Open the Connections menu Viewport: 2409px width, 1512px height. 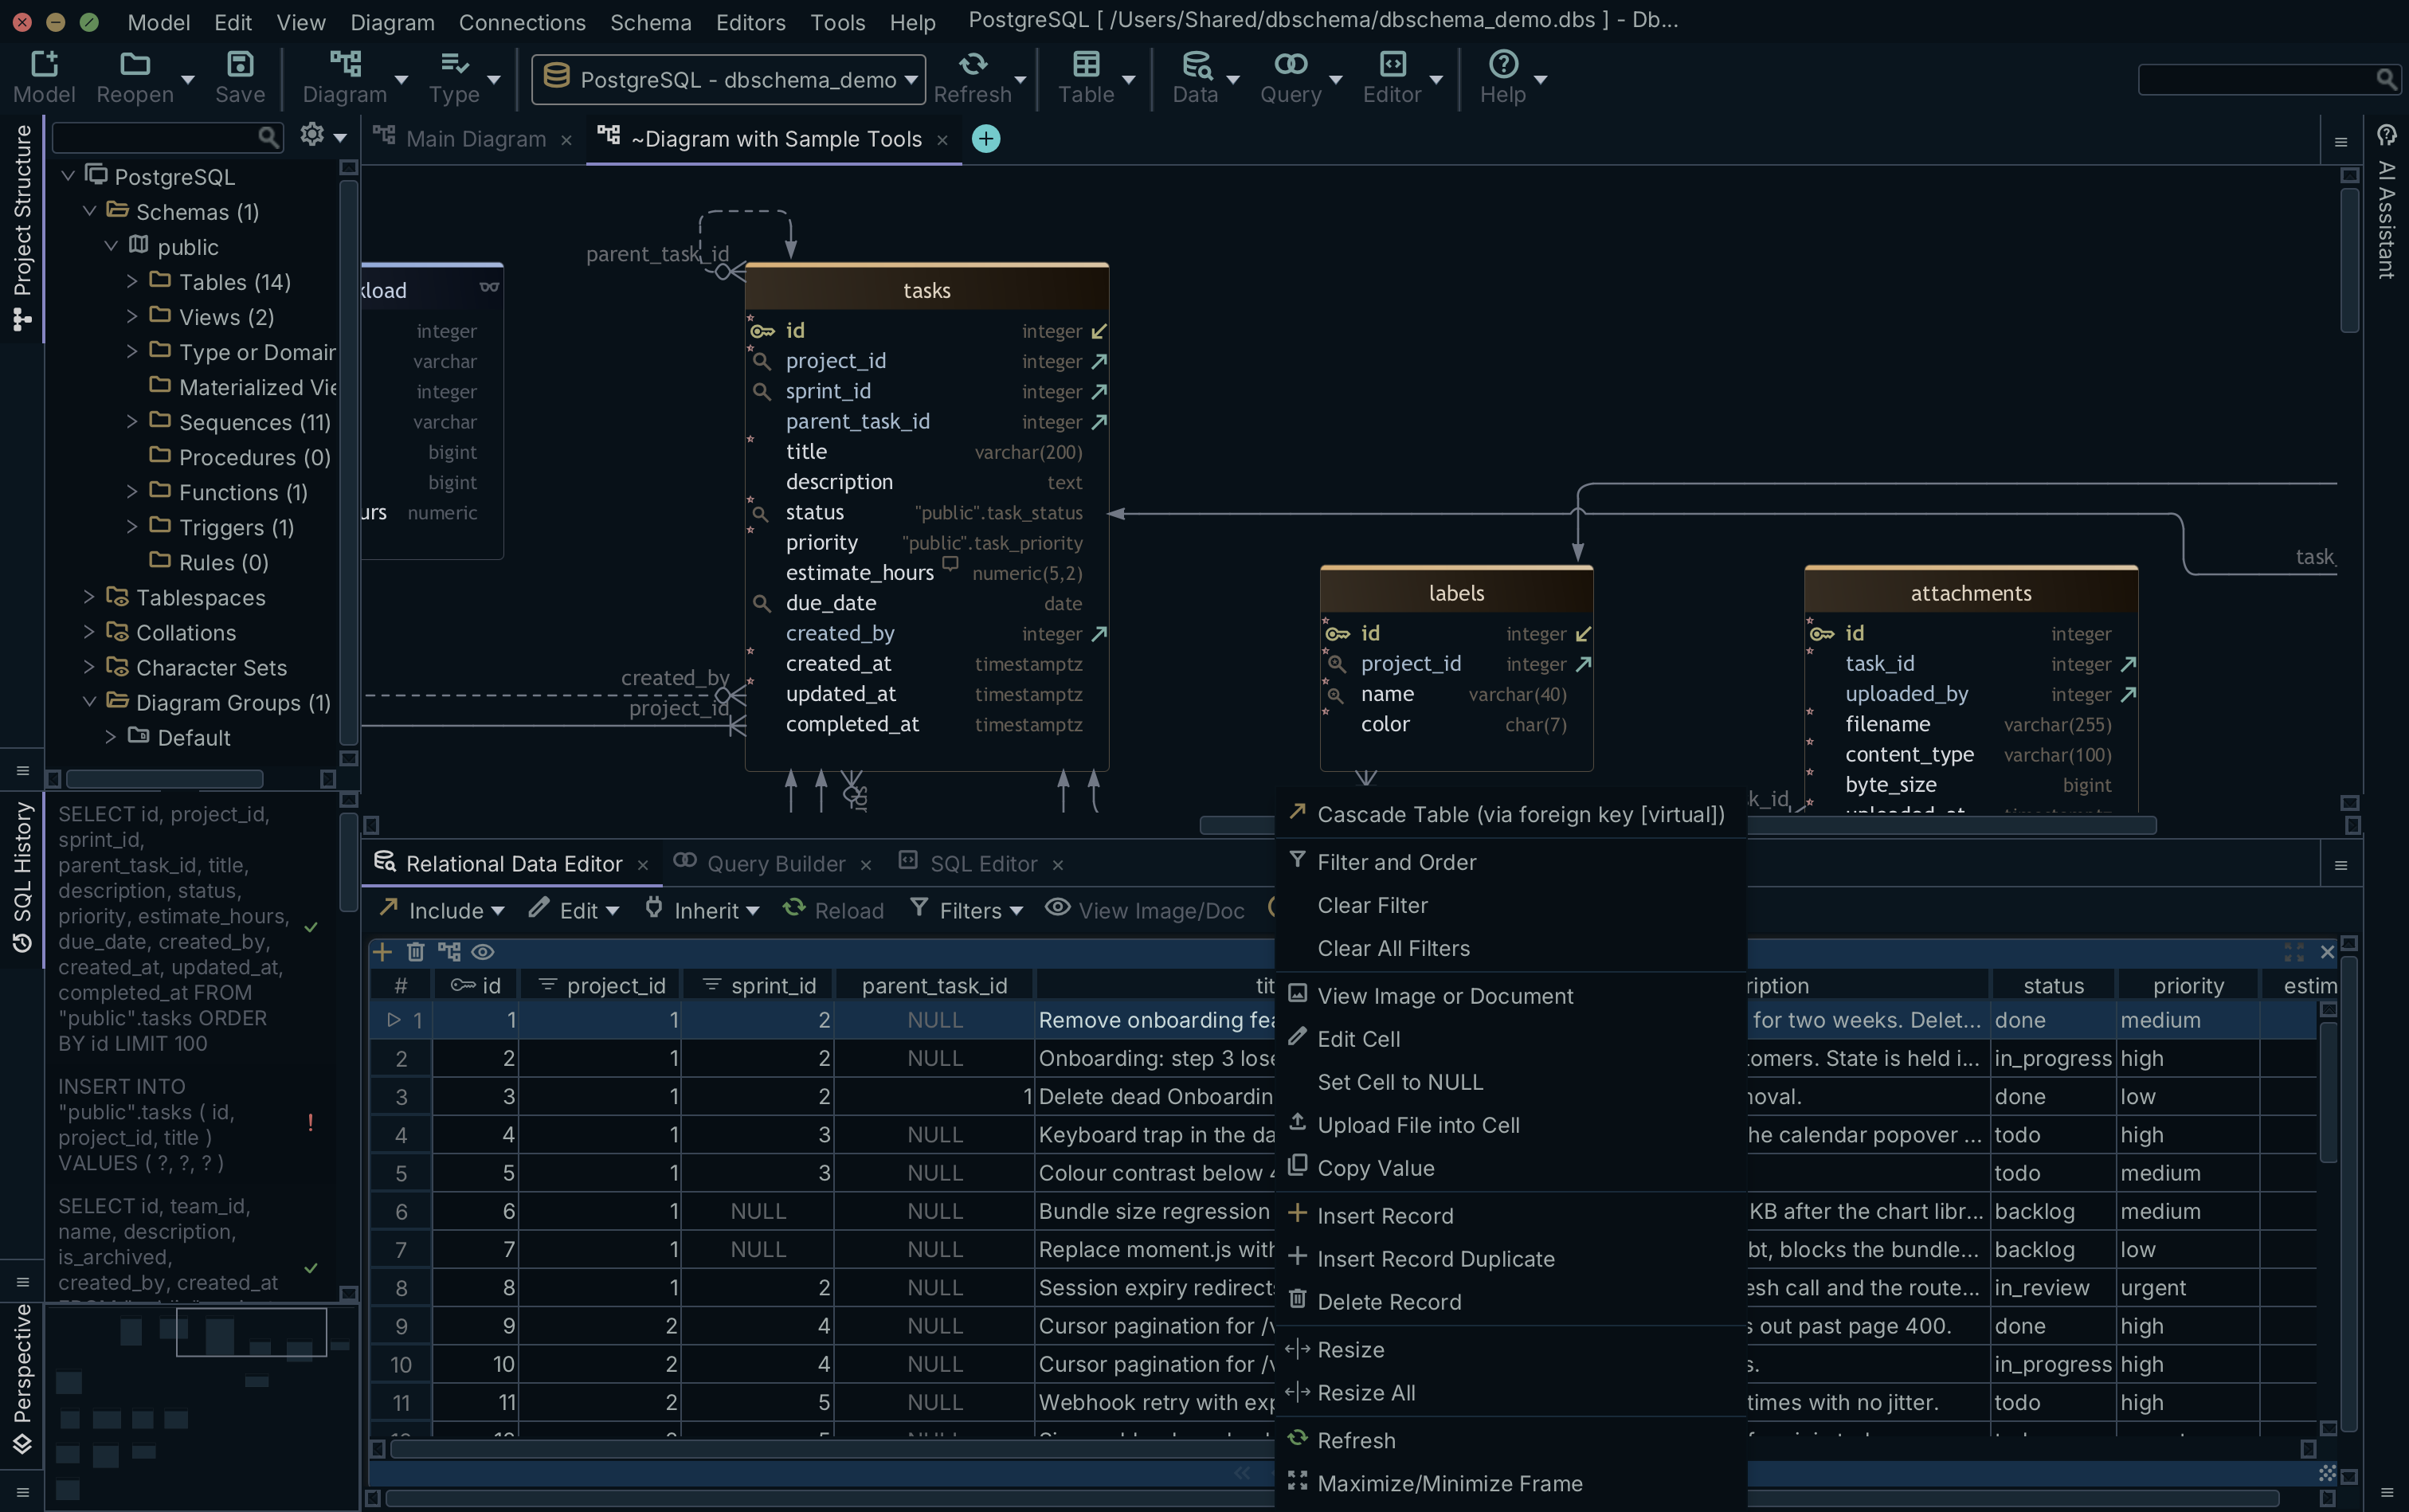[522, 22]
